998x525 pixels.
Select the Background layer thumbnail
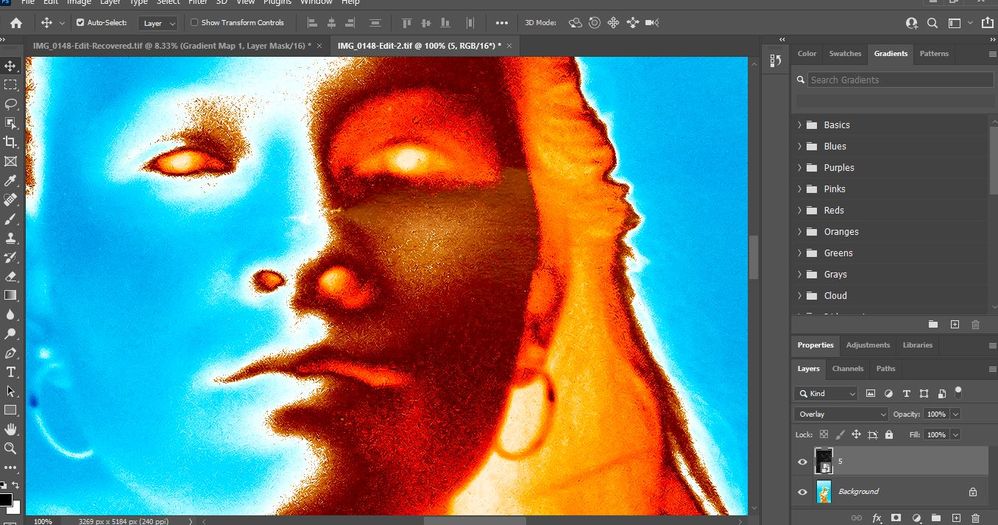click(824, 492)
